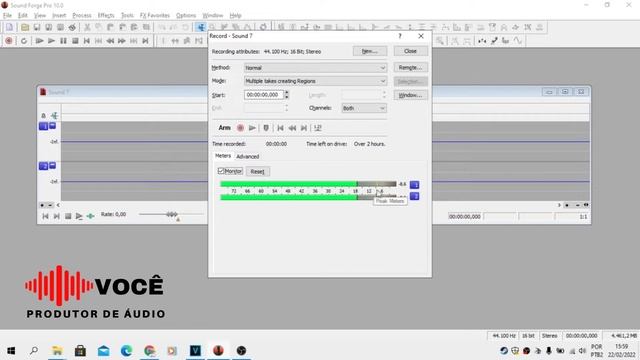
Task: Click the Play button in the main transport toolbar
Action: [51, 41]
